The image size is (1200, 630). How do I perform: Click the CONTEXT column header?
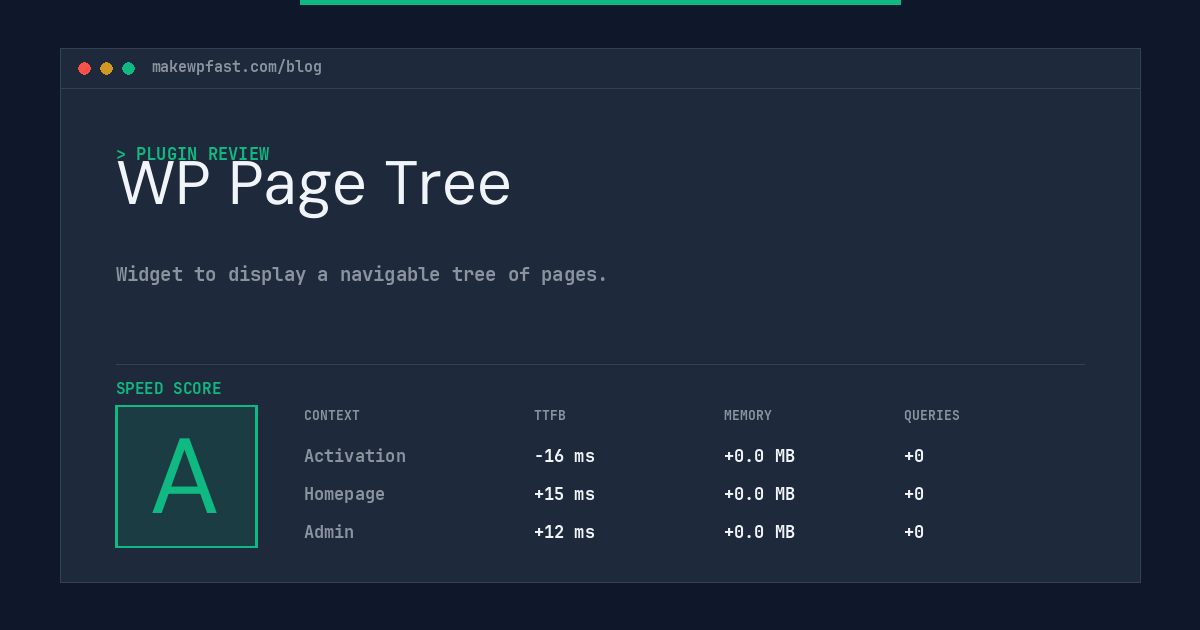coord(332,416)
